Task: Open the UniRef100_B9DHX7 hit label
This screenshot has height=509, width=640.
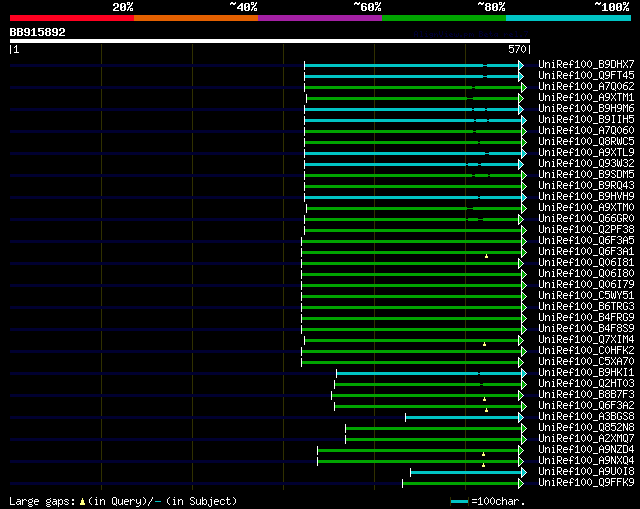Action: [x=572, y=64]
